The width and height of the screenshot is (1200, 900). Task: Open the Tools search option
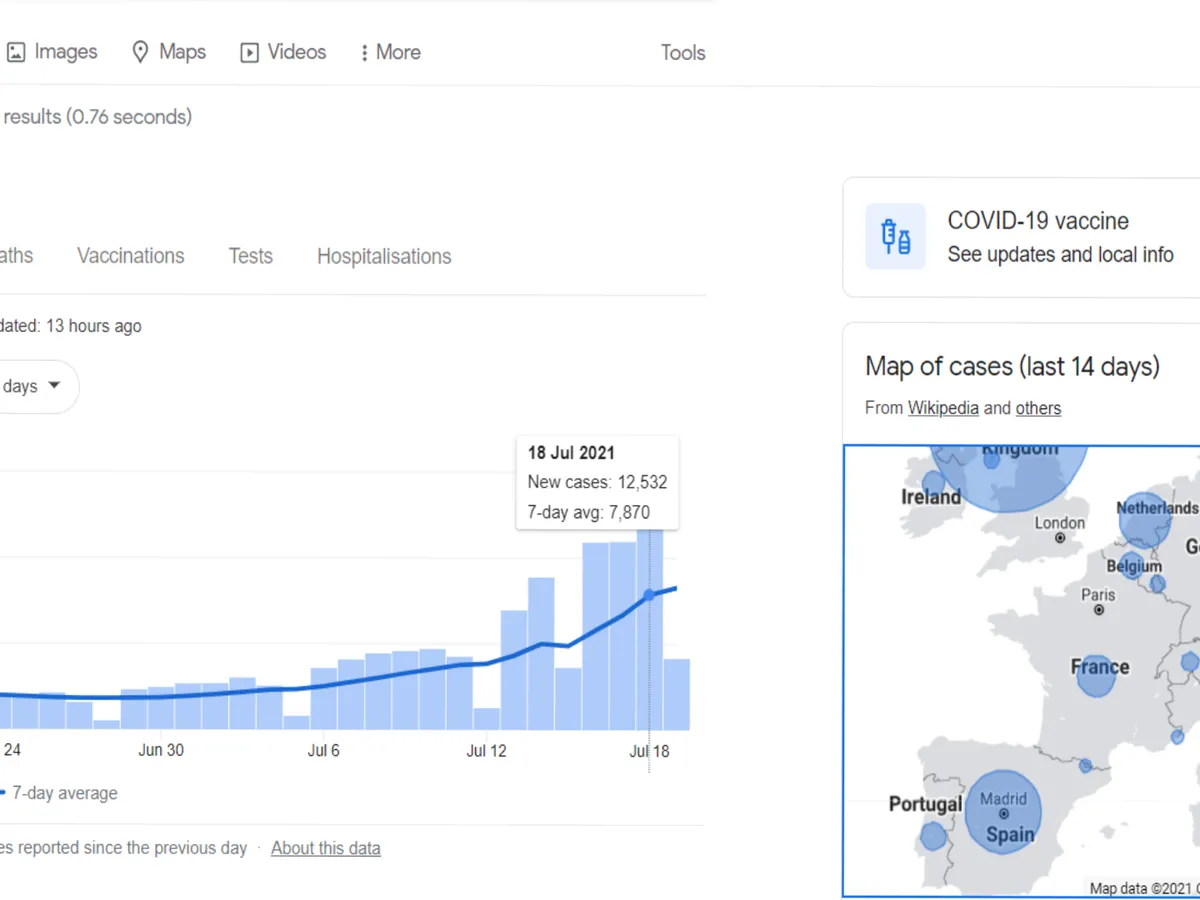pyautogui.click(x=683, y=53)
